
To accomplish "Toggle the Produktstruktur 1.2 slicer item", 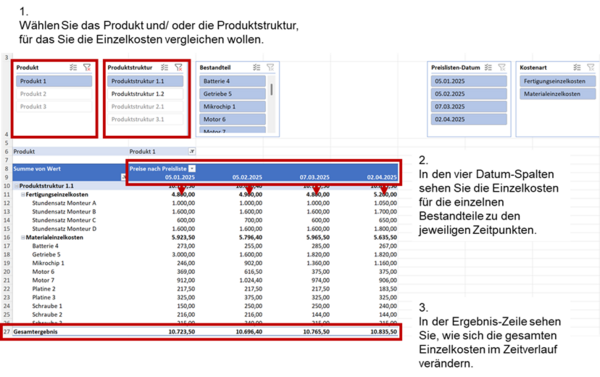I will click(145, 94).
